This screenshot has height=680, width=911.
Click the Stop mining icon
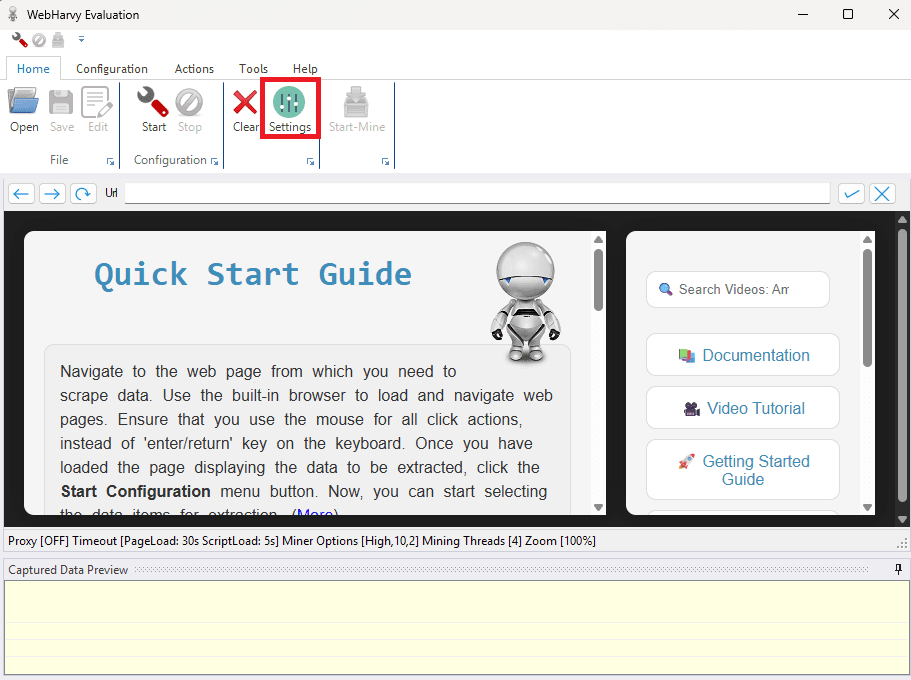pos(189,108)
